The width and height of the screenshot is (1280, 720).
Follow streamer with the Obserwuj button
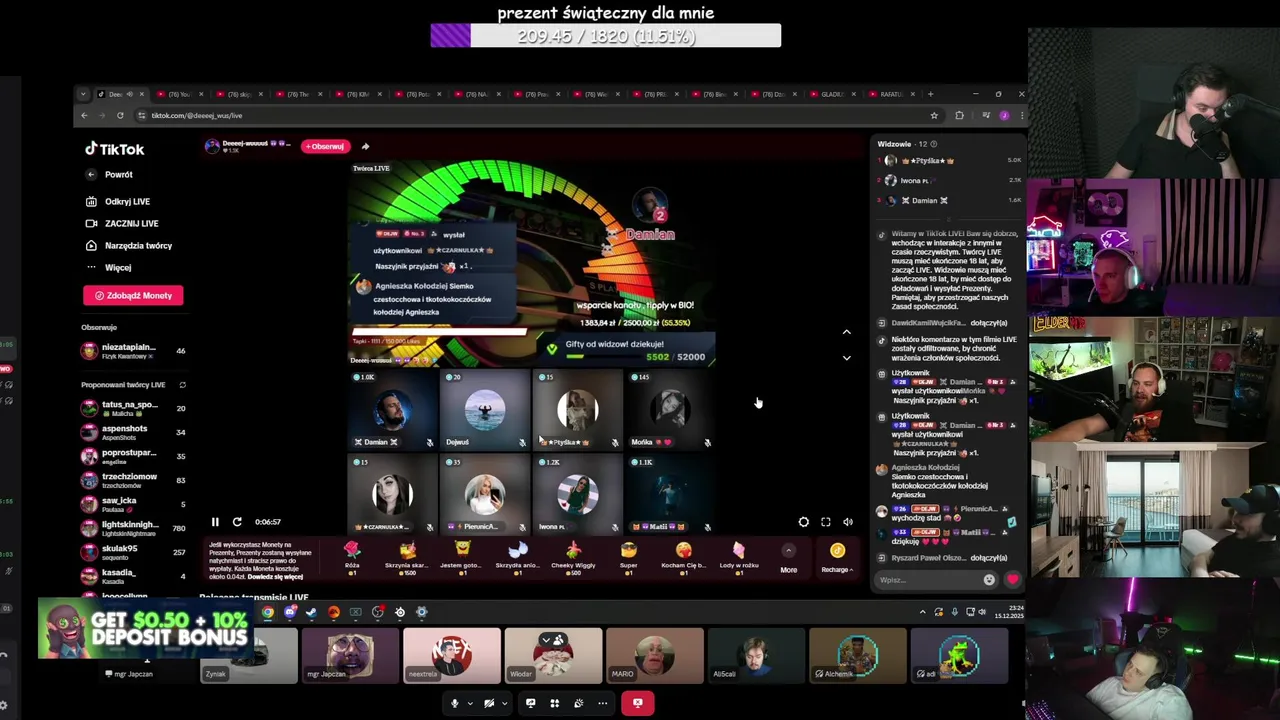[x=326, y=146]
